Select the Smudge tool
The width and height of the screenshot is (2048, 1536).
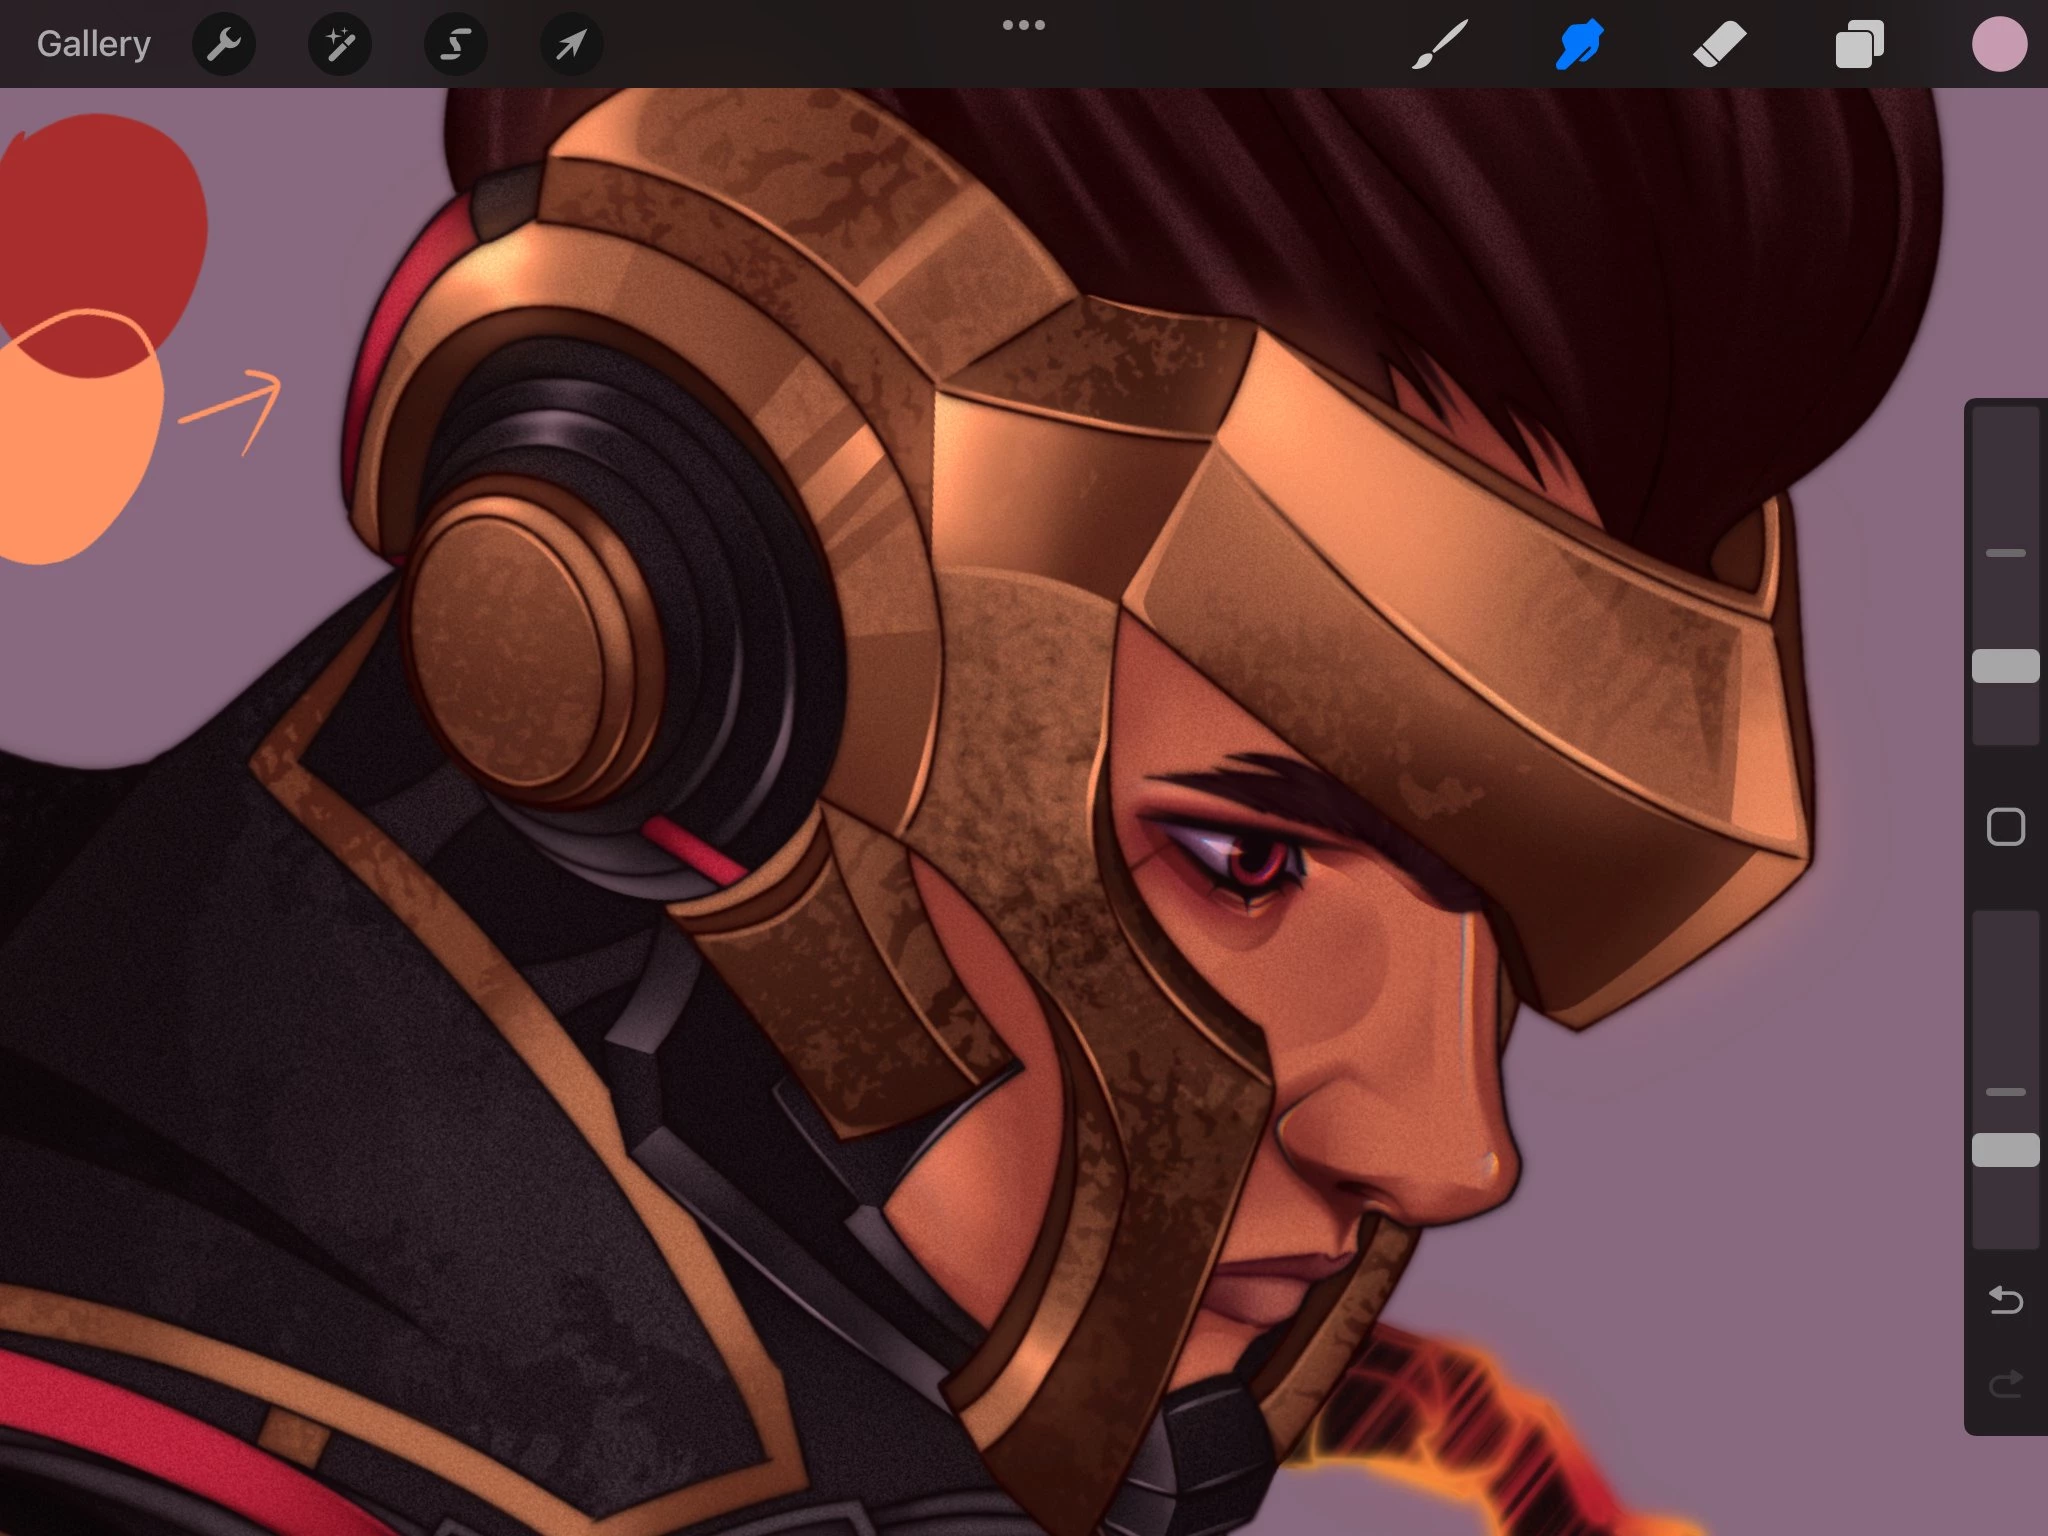pos(1580,44)
